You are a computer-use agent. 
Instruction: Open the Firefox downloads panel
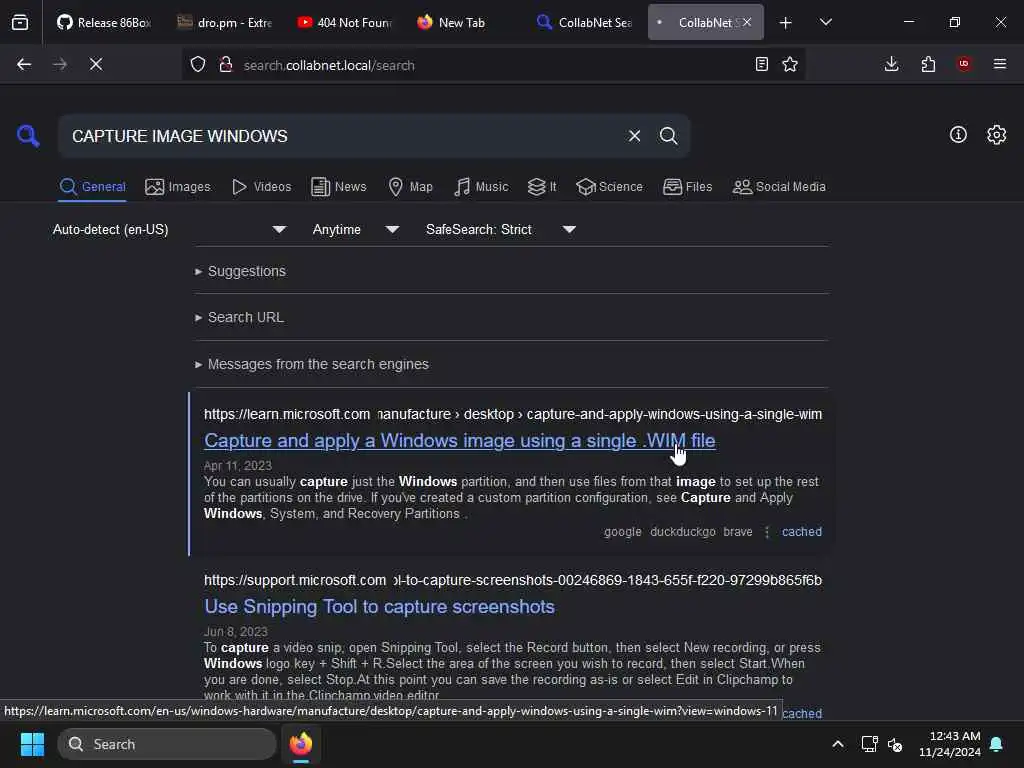(x=891, y=64)
